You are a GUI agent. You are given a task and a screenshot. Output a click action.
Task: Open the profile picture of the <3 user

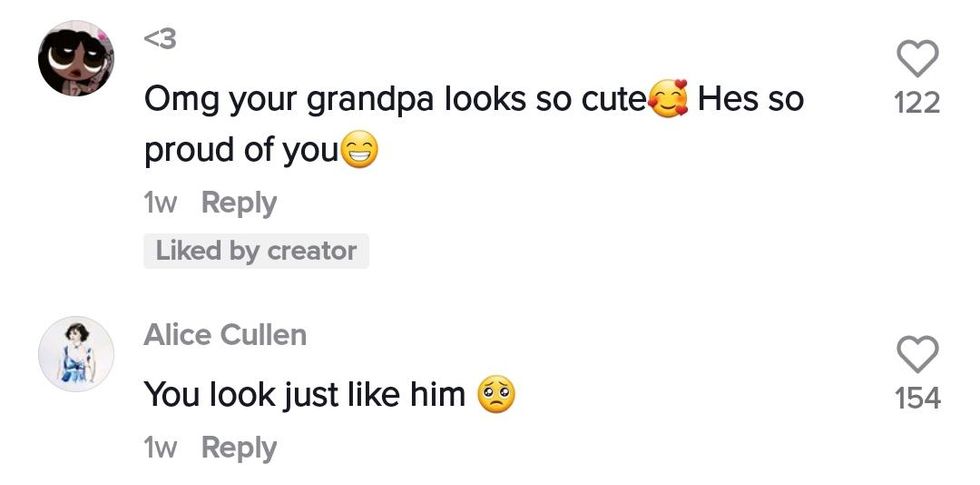pos(77,59)
